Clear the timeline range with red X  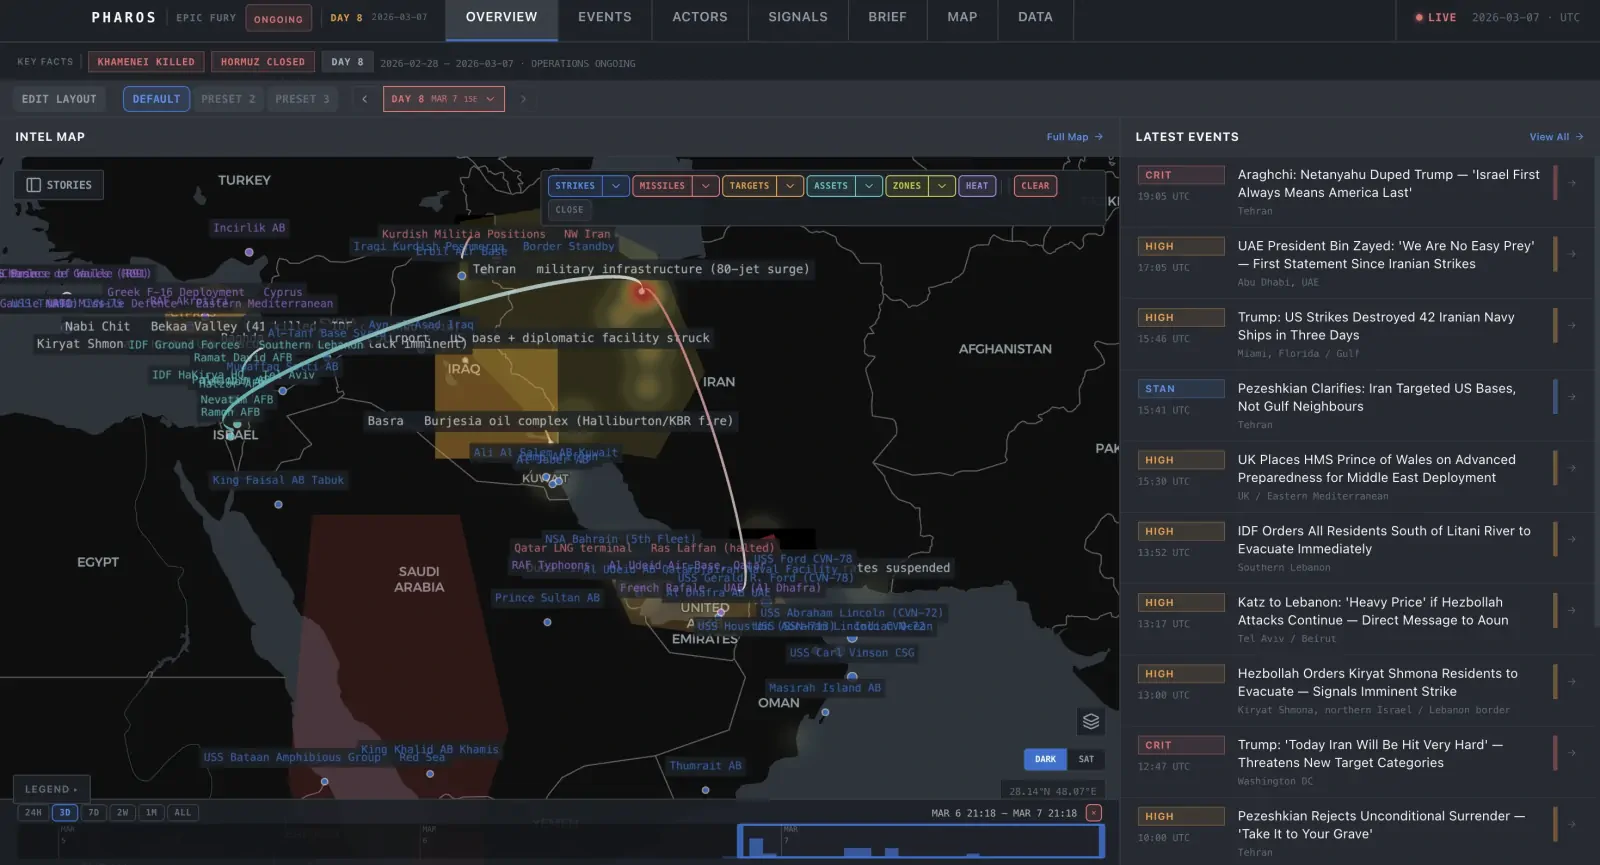point(1094,813)
